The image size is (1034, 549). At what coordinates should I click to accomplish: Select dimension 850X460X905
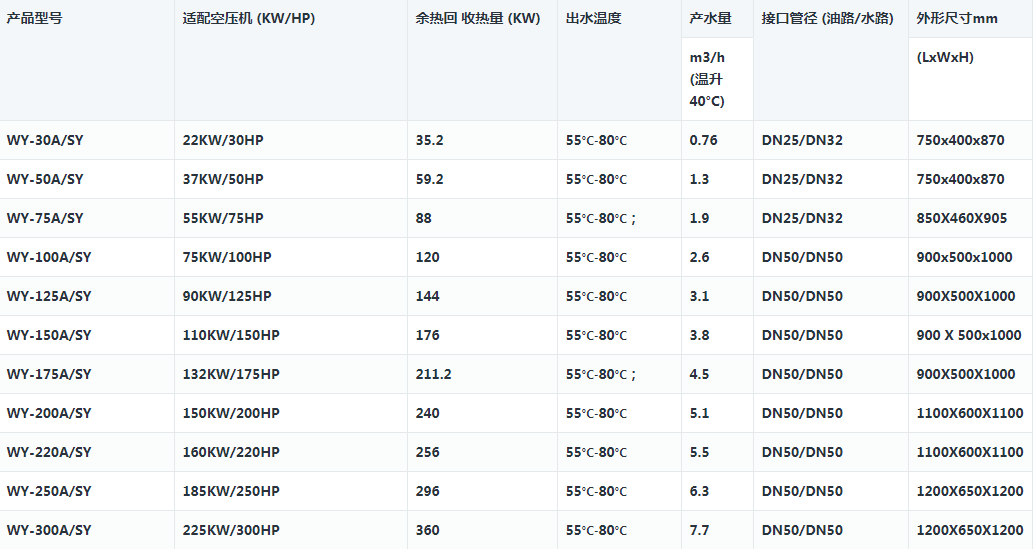[961, 218]
